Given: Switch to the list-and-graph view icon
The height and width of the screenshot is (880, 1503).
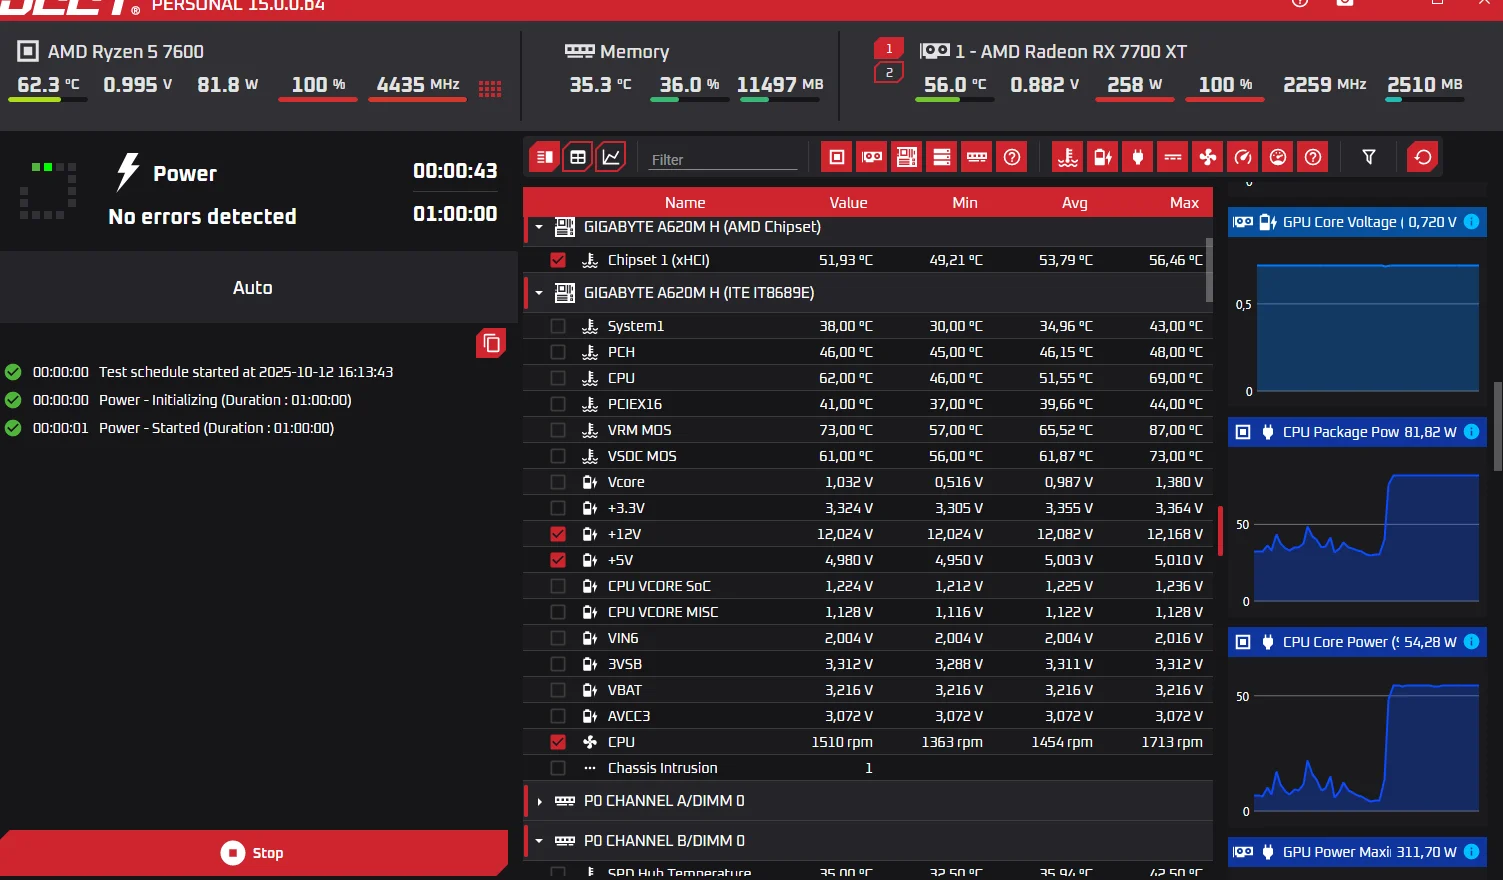Looking at the screenshot, I should [x=545, y=157].
